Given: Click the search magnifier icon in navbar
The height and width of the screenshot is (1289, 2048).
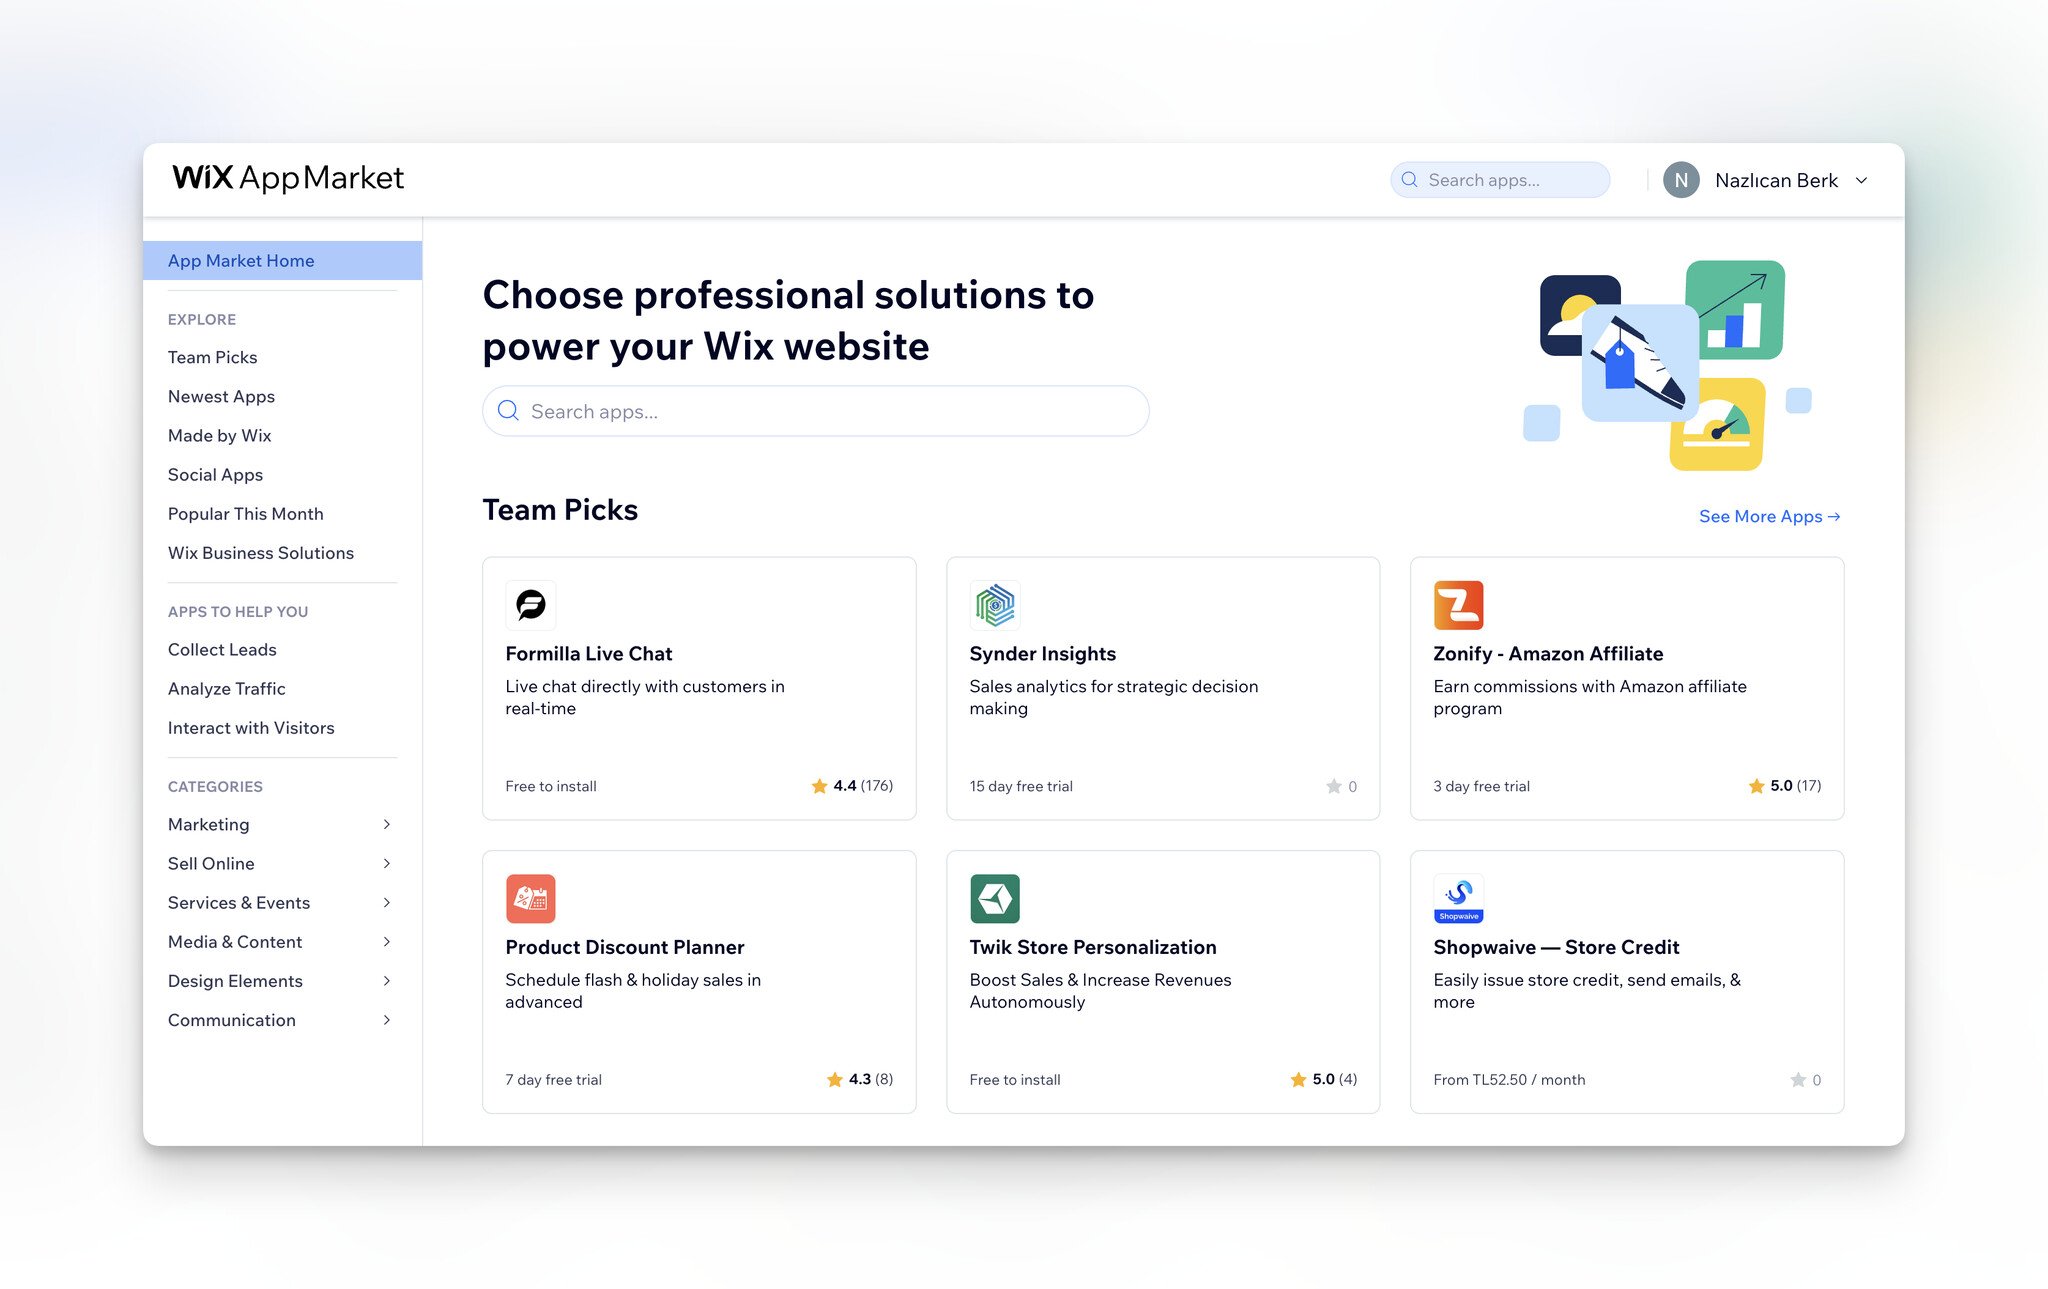Looking at the screenshot, I should (1409, 178).
